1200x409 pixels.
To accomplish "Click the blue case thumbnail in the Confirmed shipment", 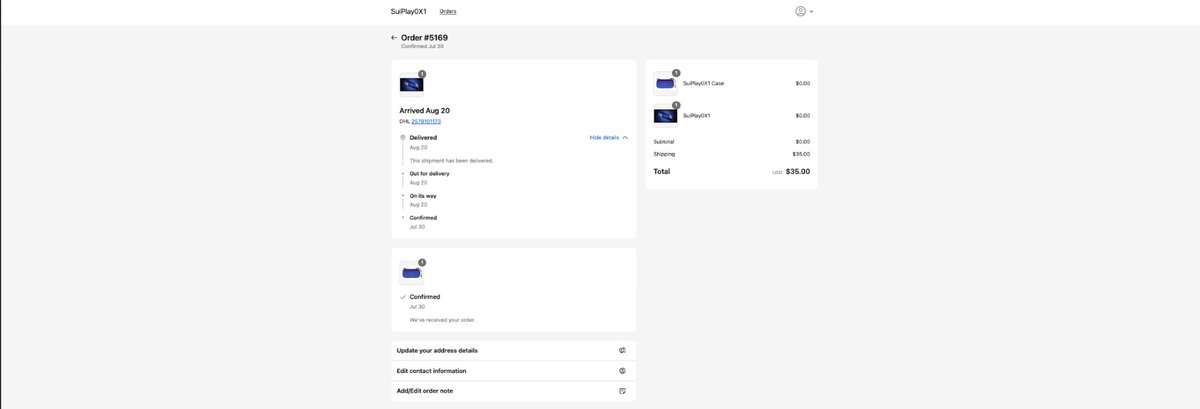I will (x=411, y=273).
